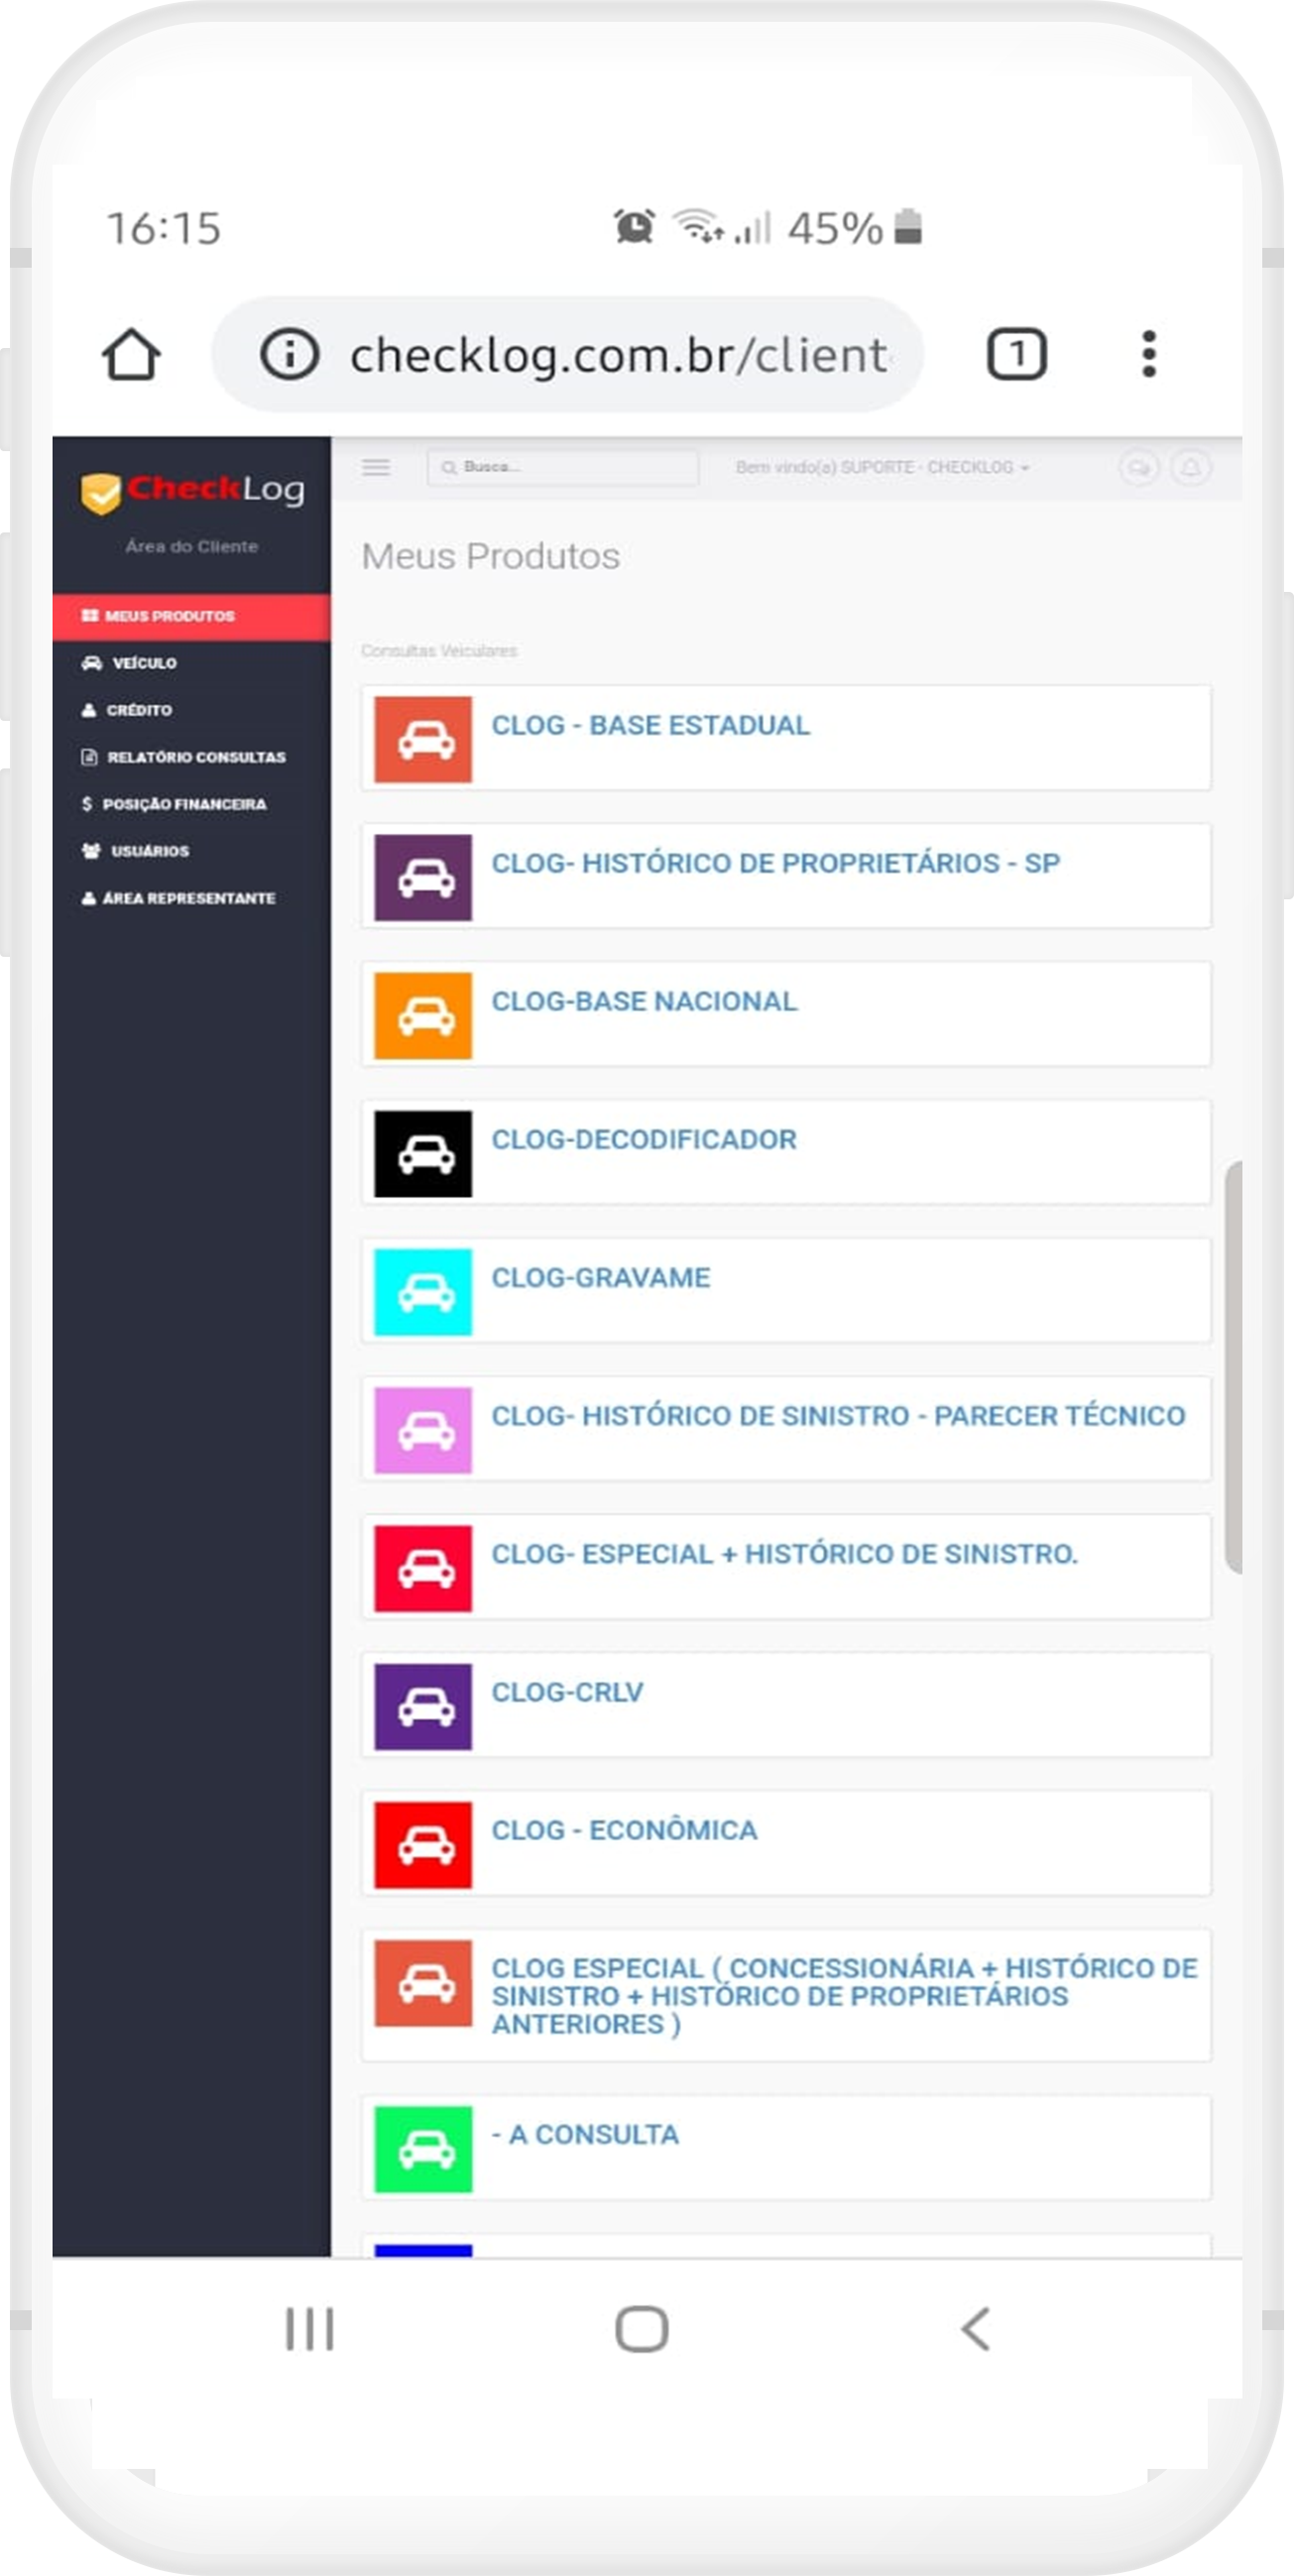This screenshot has height=2576, width=1294.
Task: Open the chat messages icon in header
Action: (1138, 467)
